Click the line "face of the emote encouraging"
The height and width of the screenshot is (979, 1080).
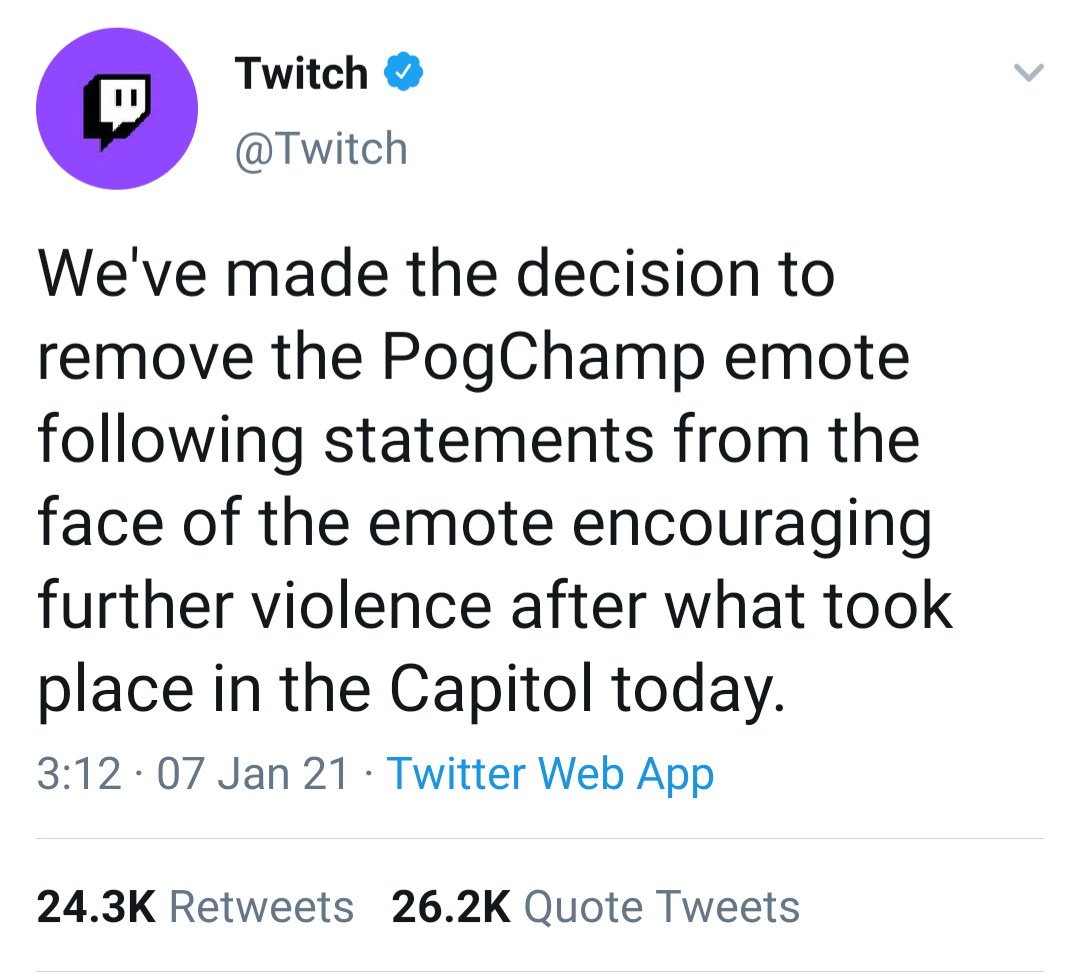point(485,523)
